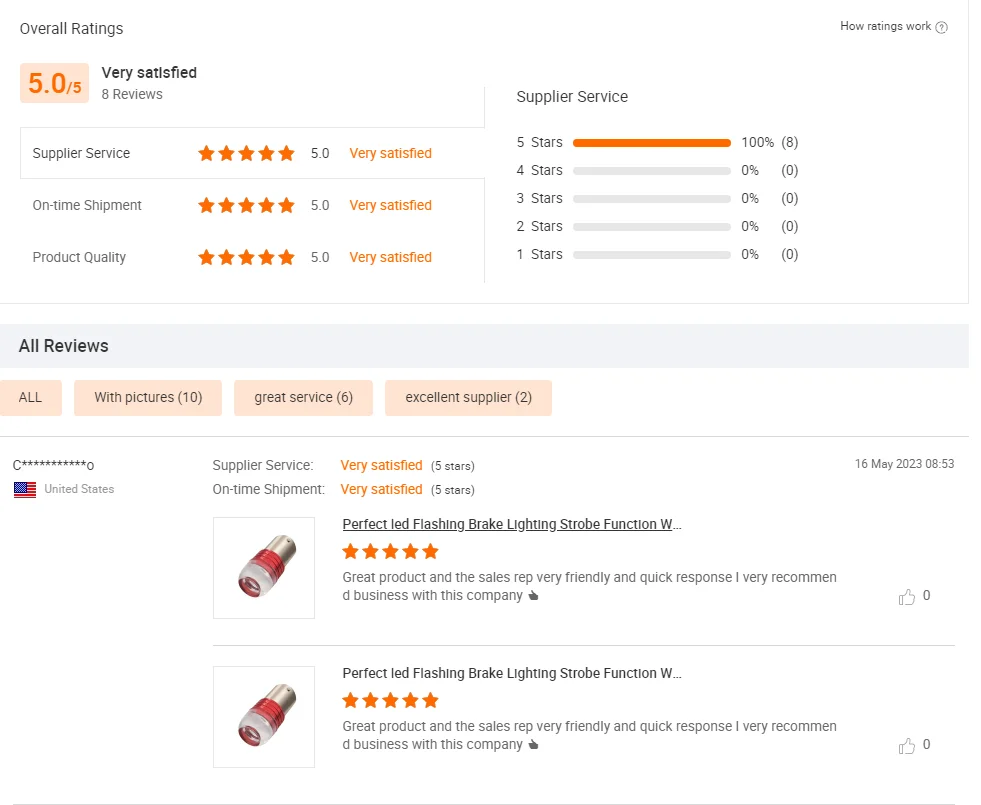
Task: Select the ALL reviews filter
Action: click(31, 397)
